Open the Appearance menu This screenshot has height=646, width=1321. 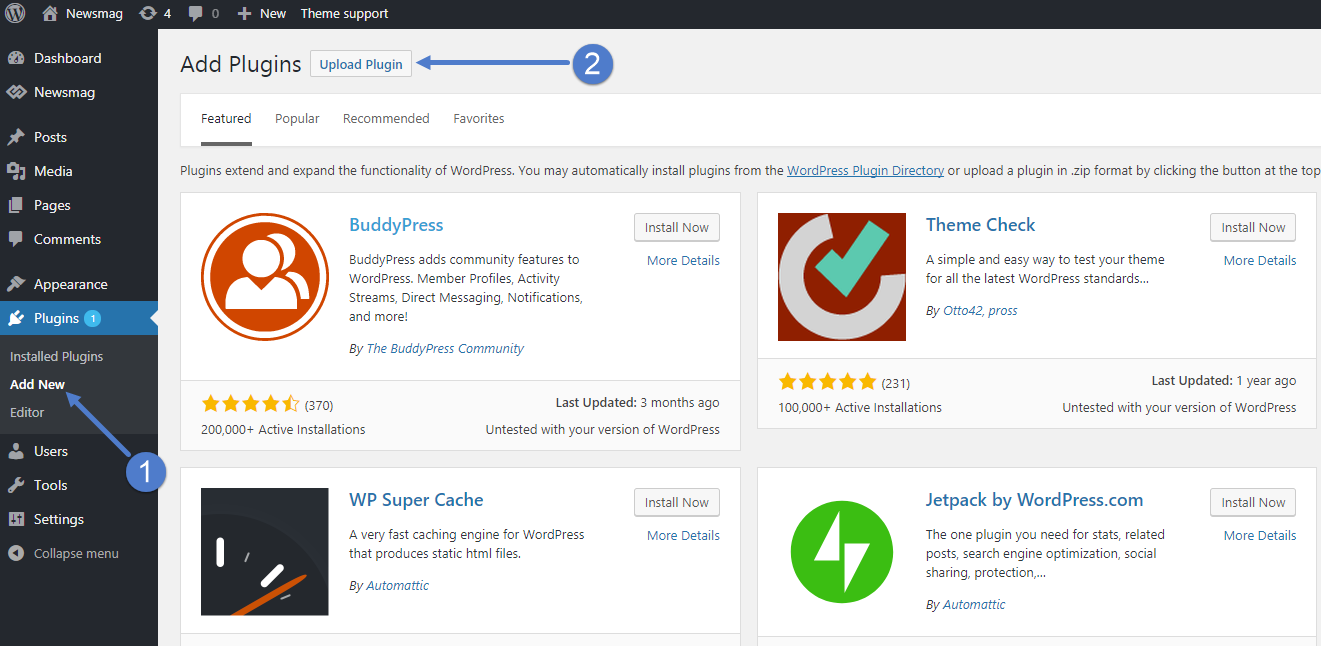coord(71,284)
